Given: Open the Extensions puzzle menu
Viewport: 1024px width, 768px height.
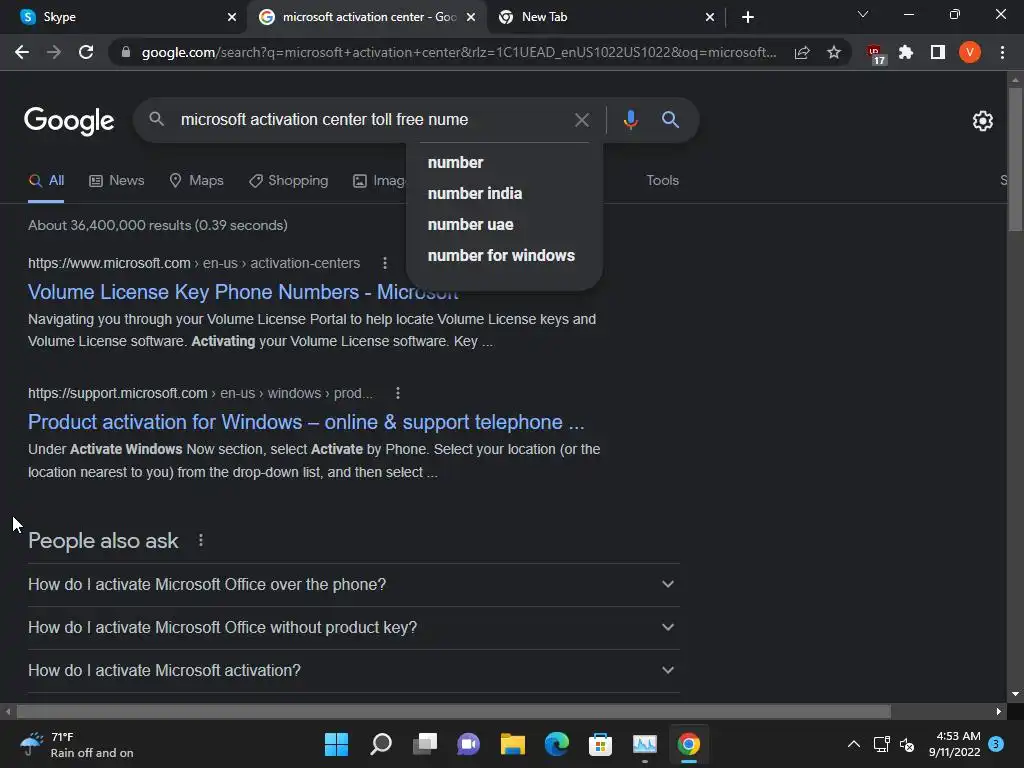Looking at the screenshot, I should pos(906,52).
